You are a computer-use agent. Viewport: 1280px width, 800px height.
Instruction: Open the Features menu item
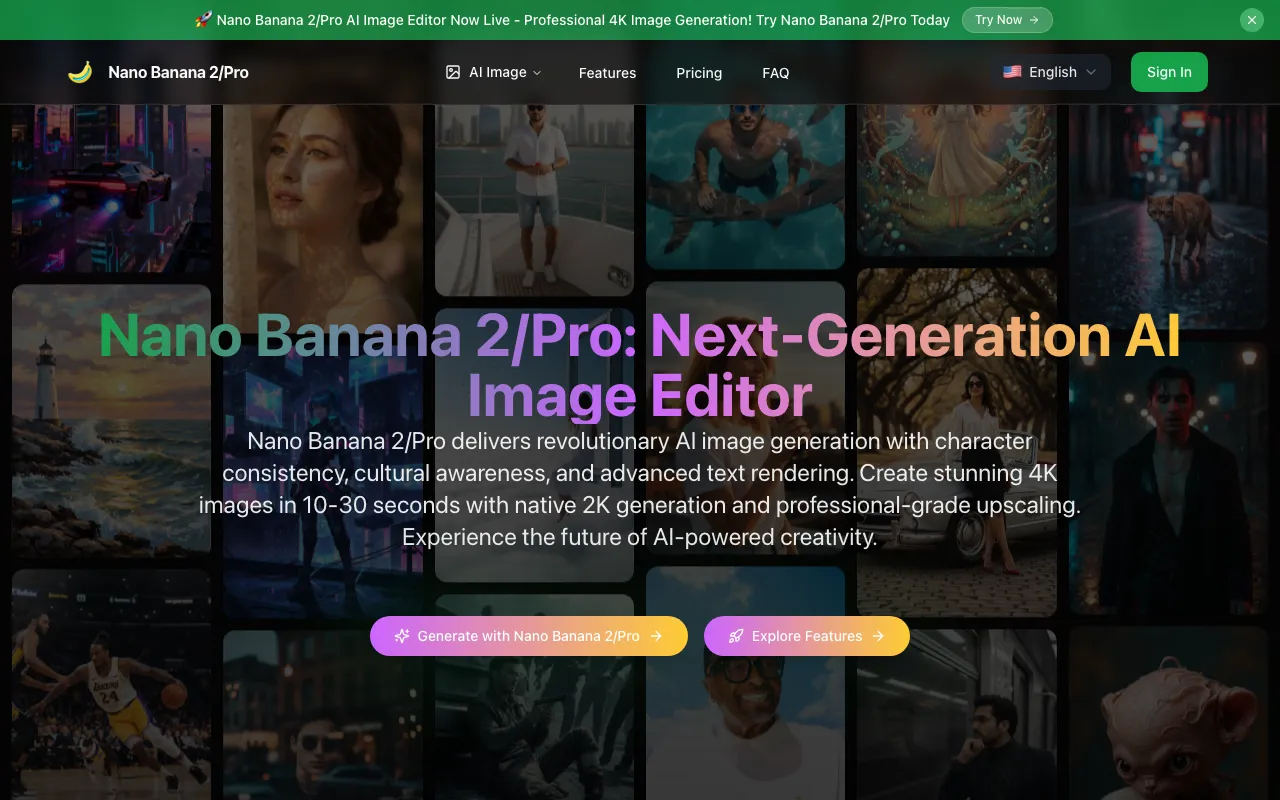point(607,73)
